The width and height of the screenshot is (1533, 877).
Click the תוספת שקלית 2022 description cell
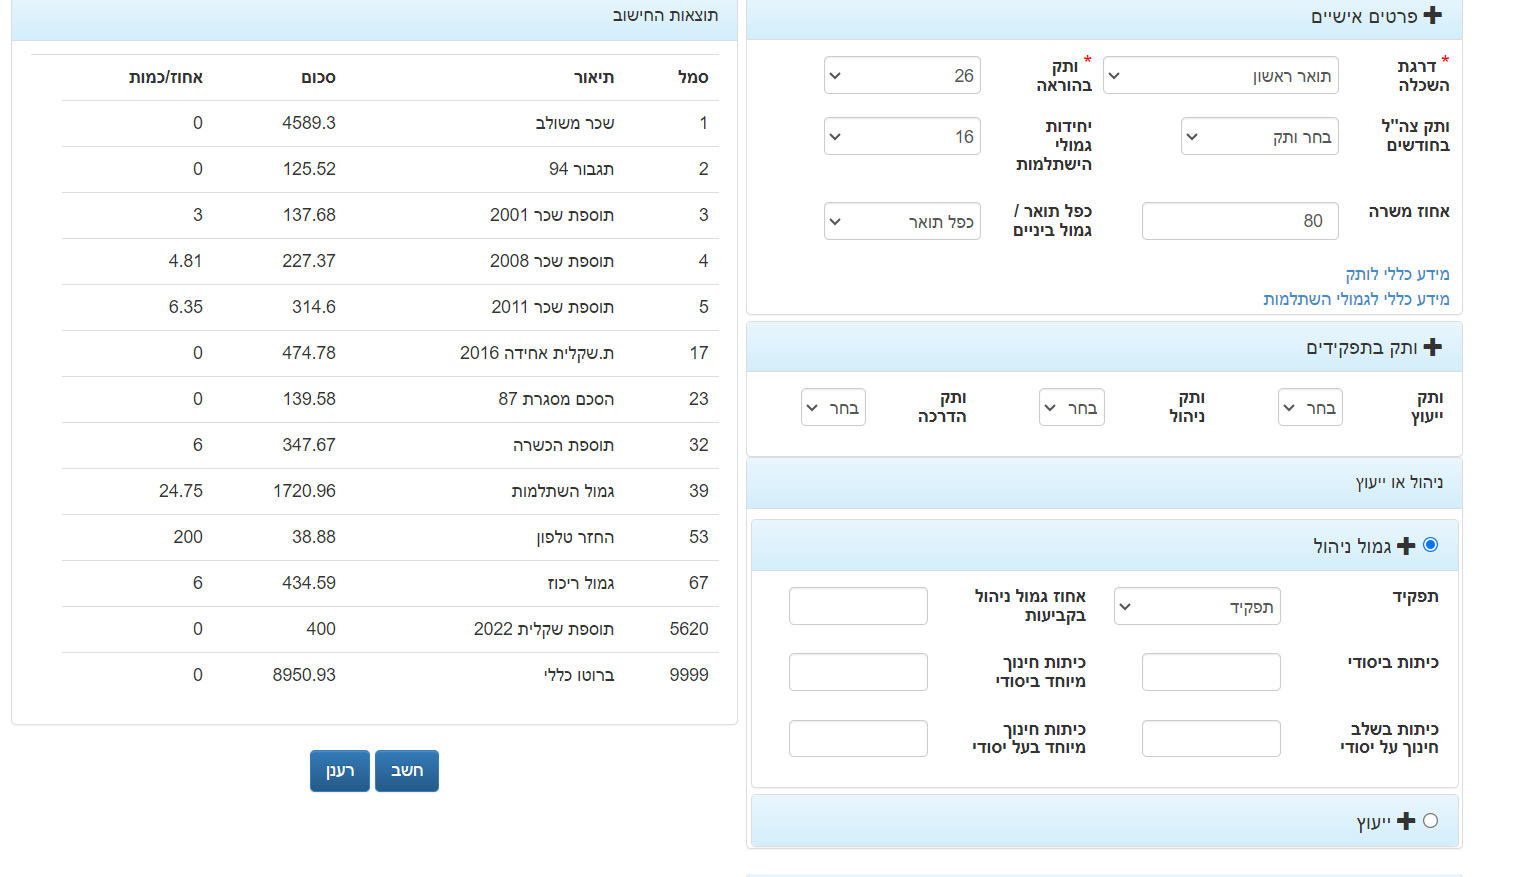[544, 629]
